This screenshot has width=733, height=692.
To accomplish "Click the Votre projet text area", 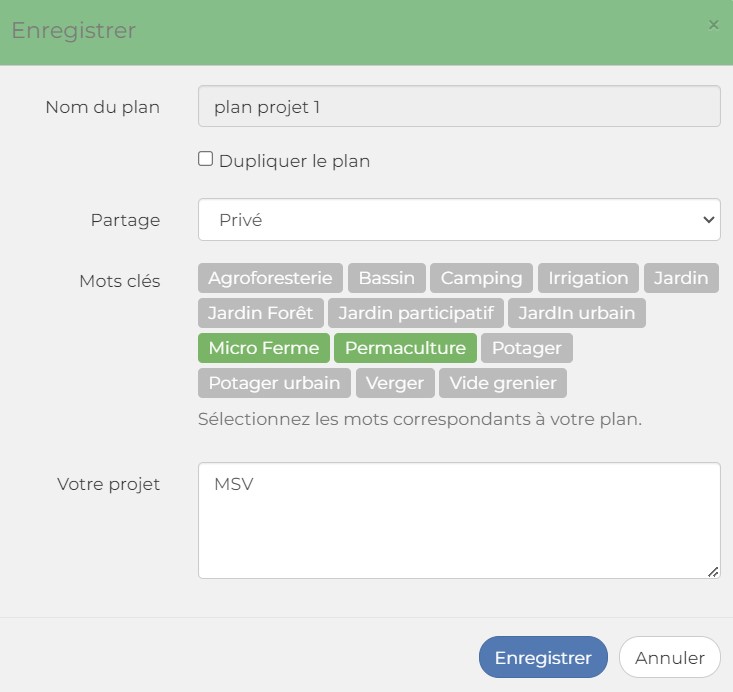I will 459,520.
